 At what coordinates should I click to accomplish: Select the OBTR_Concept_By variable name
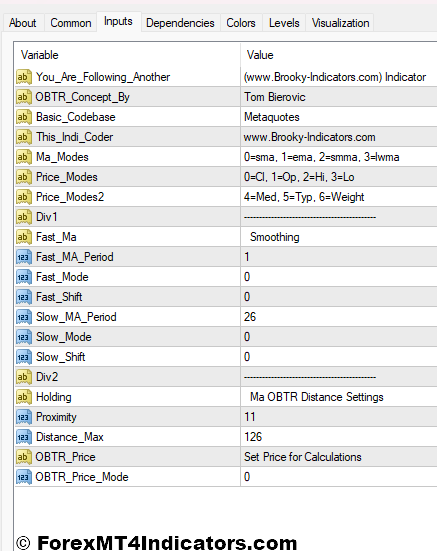pos(83,97)
